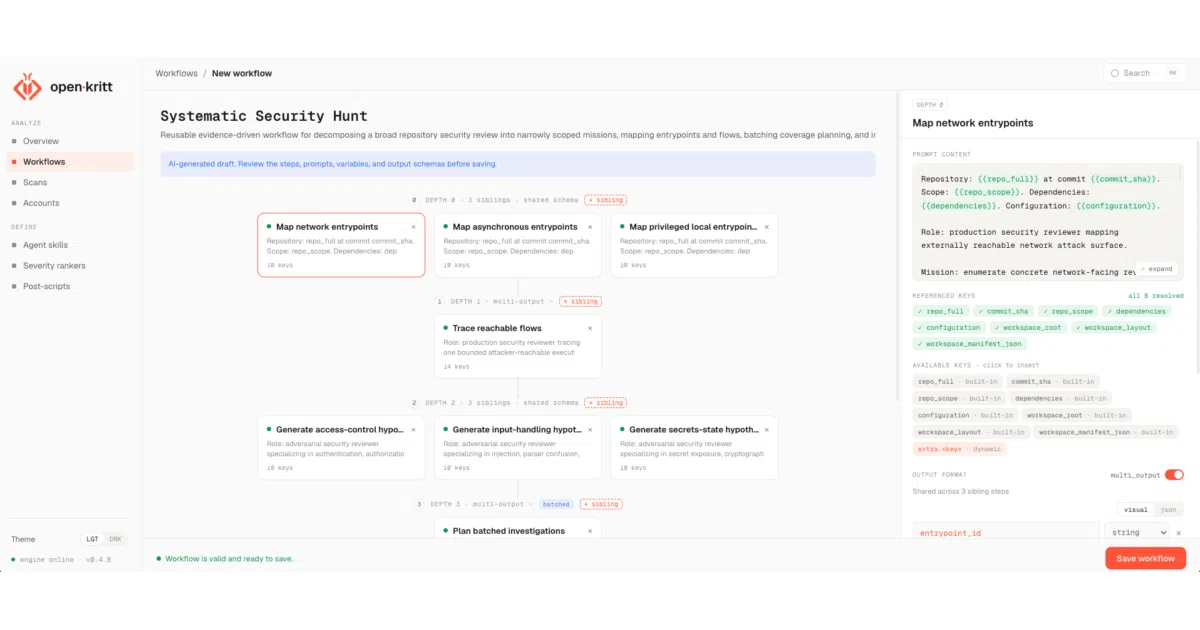Image resolution: width=1200 pixels, height=630 pixels.
Task: Remove the Map network entrypoints step
Action: click(x=413, y=227)
